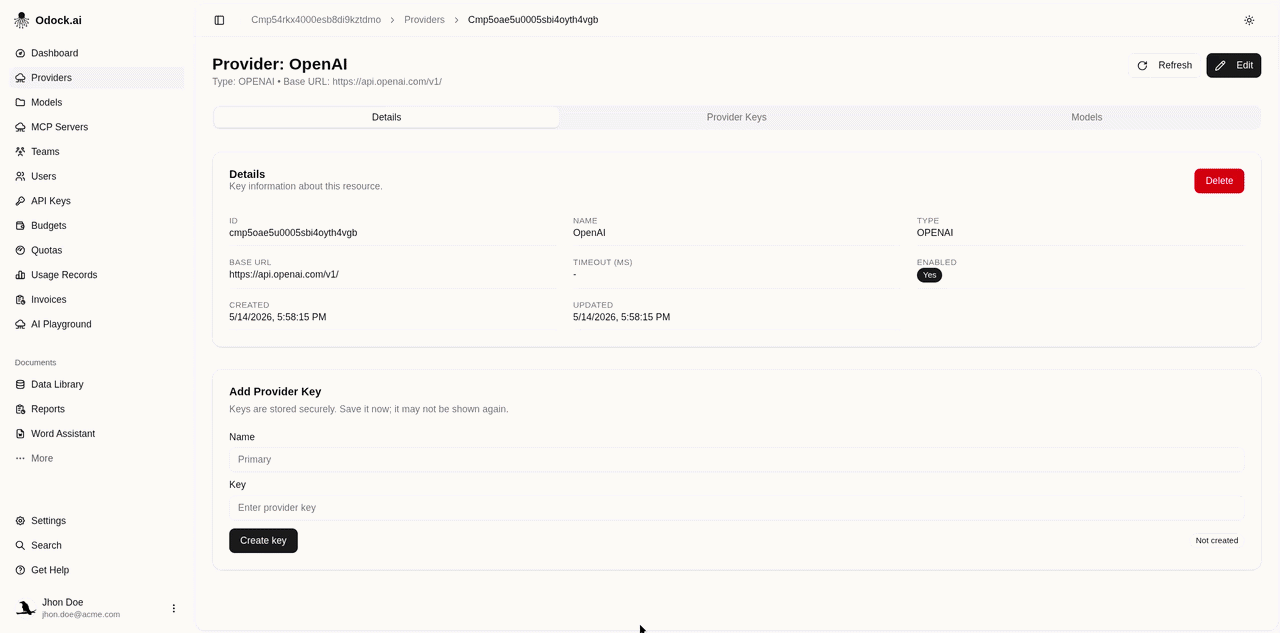The width and height of the screenshot is (1280, 633).
Task: Open Usage Records in the sidebar
Action: pyautogui.click(x=97, y=275)
